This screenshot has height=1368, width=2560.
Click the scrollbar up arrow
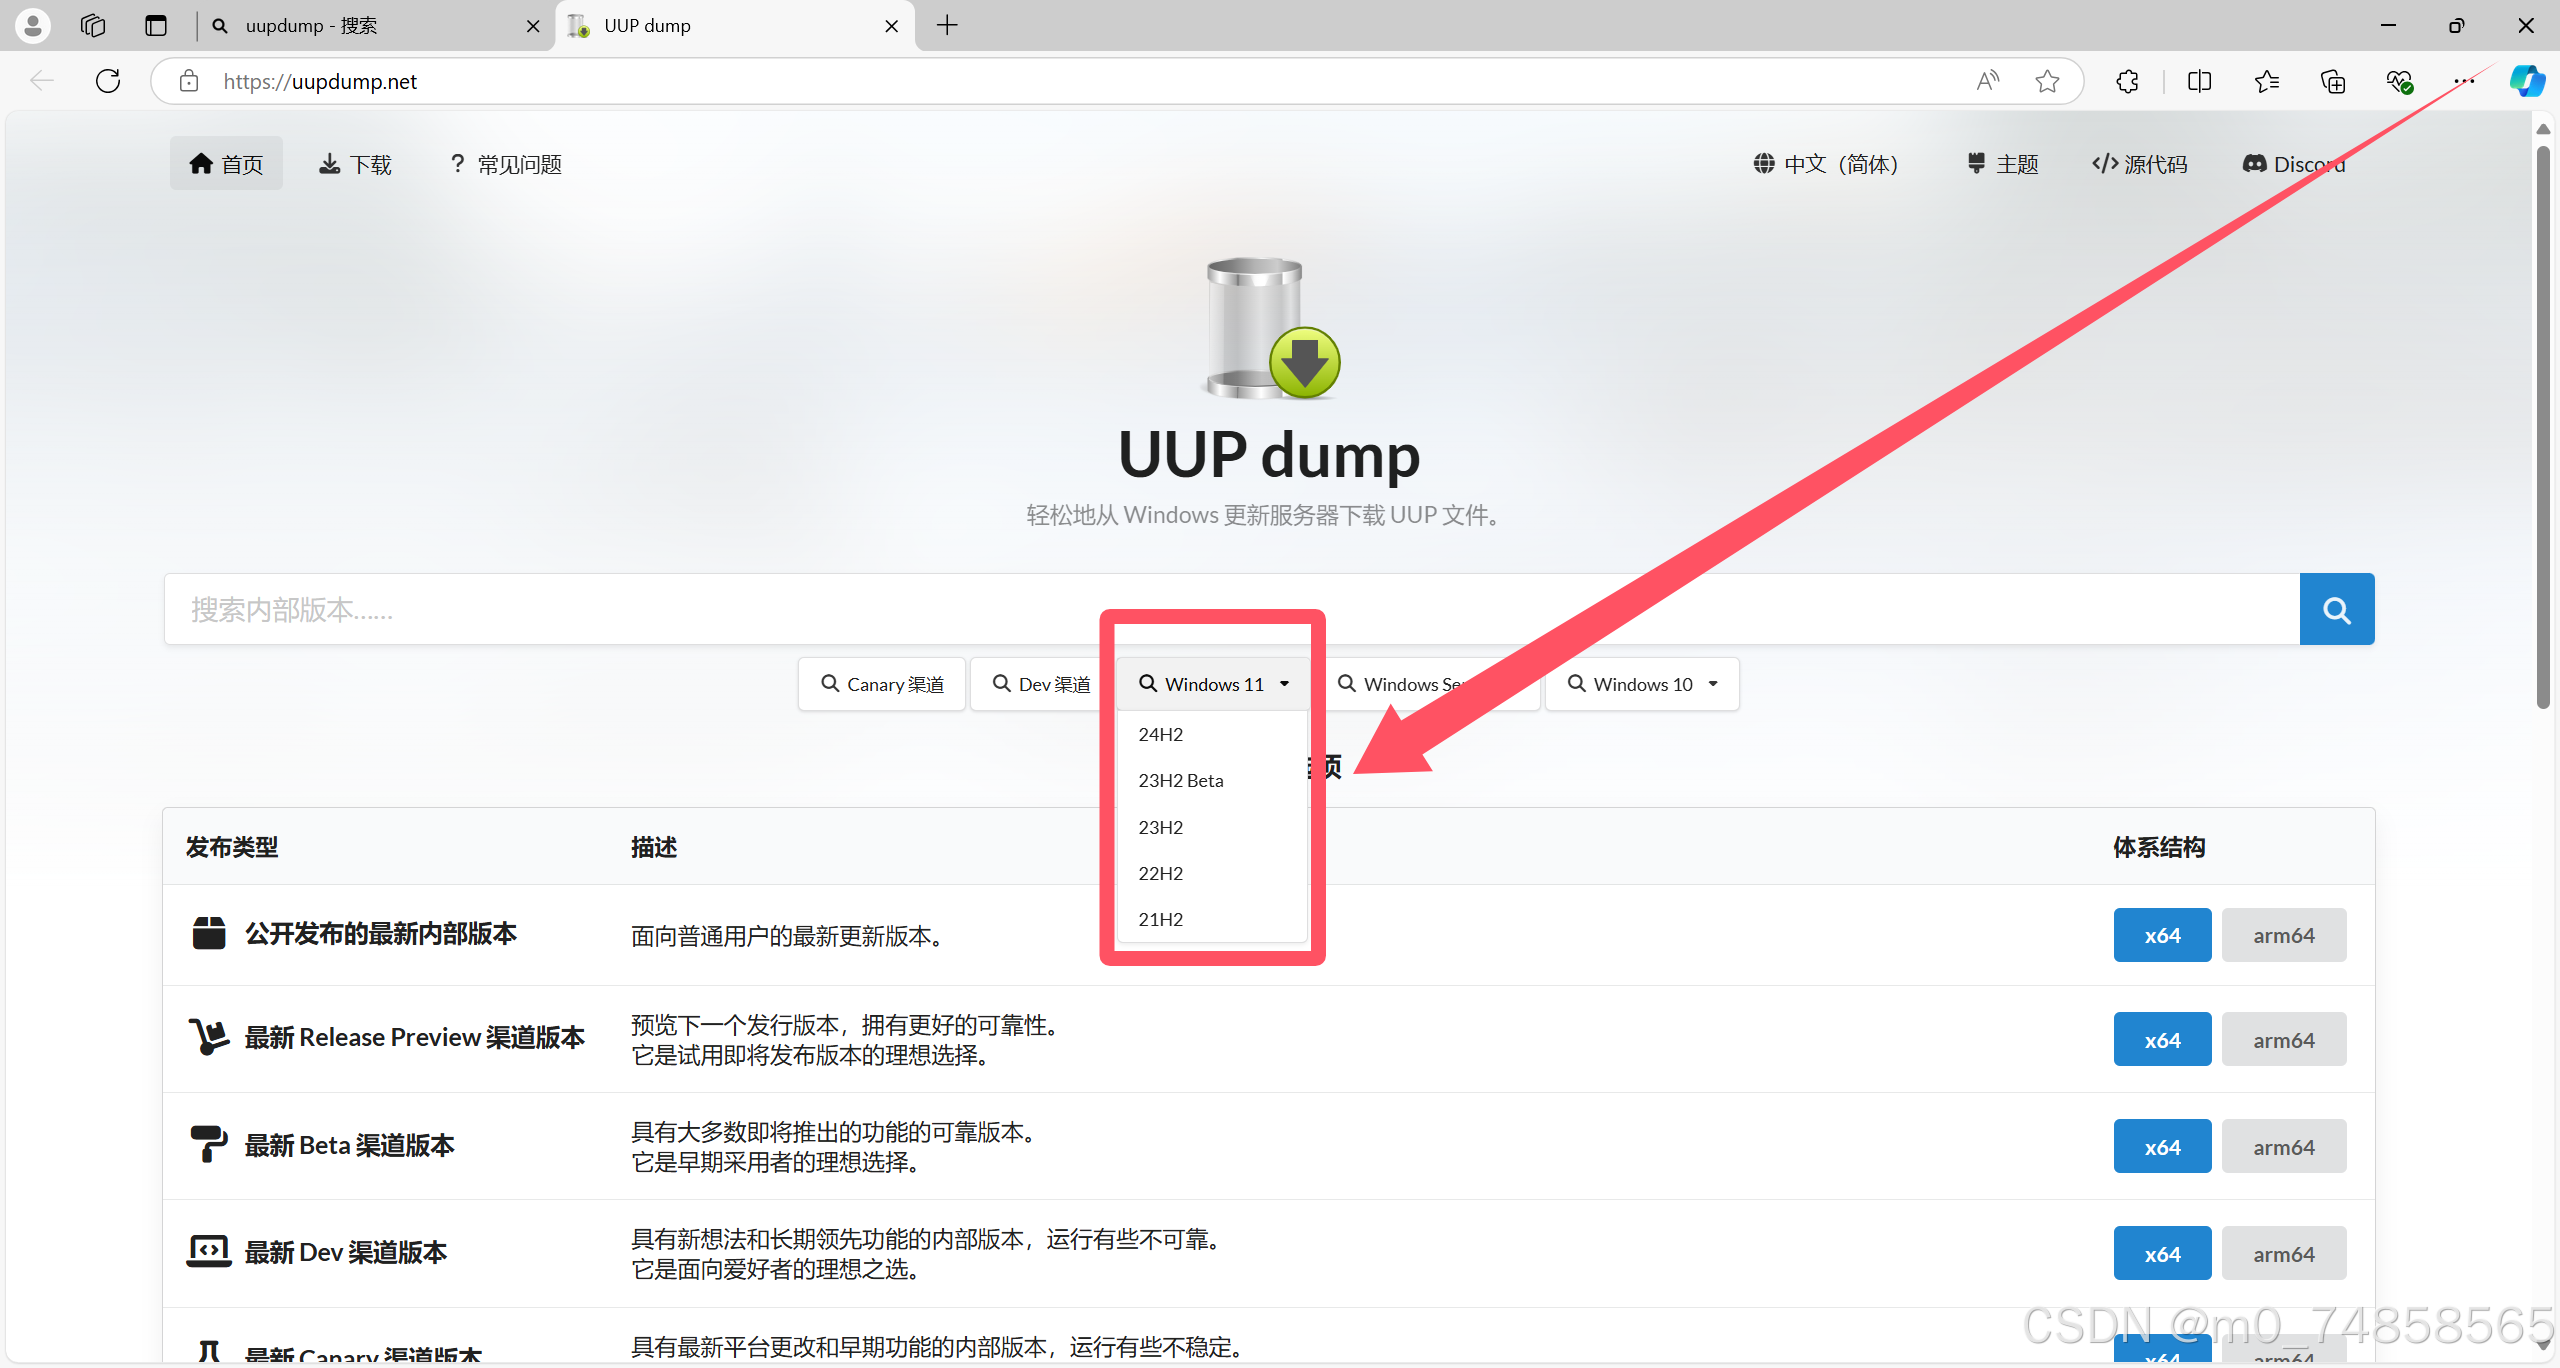pos(2543,129)
